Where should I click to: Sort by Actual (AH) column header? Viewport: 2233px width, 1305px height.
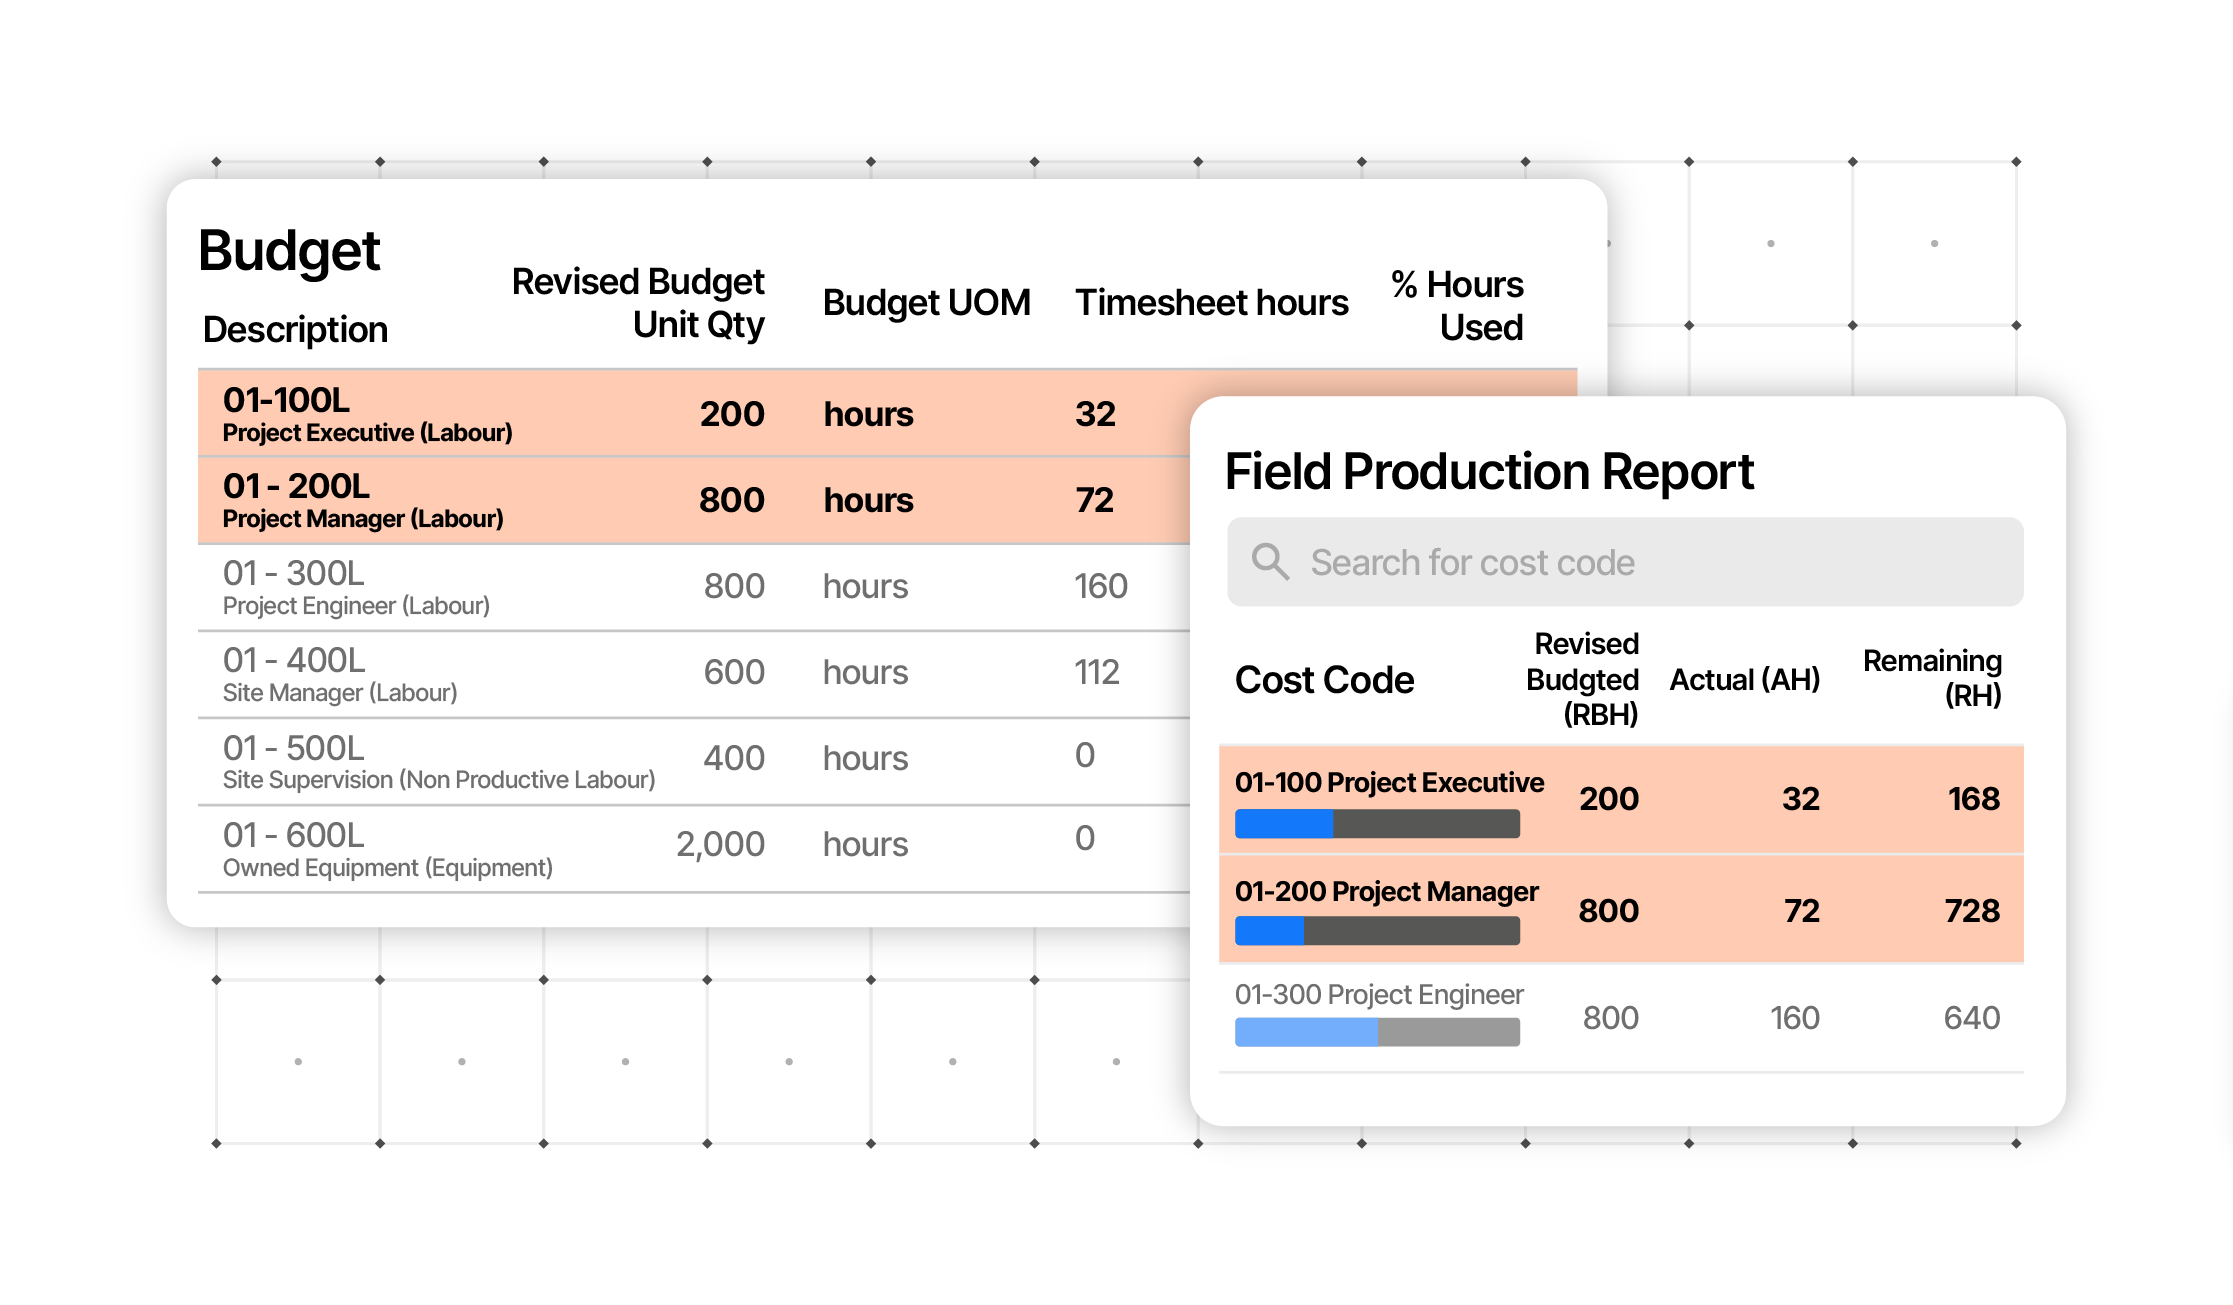click(x=1744, y=680)
